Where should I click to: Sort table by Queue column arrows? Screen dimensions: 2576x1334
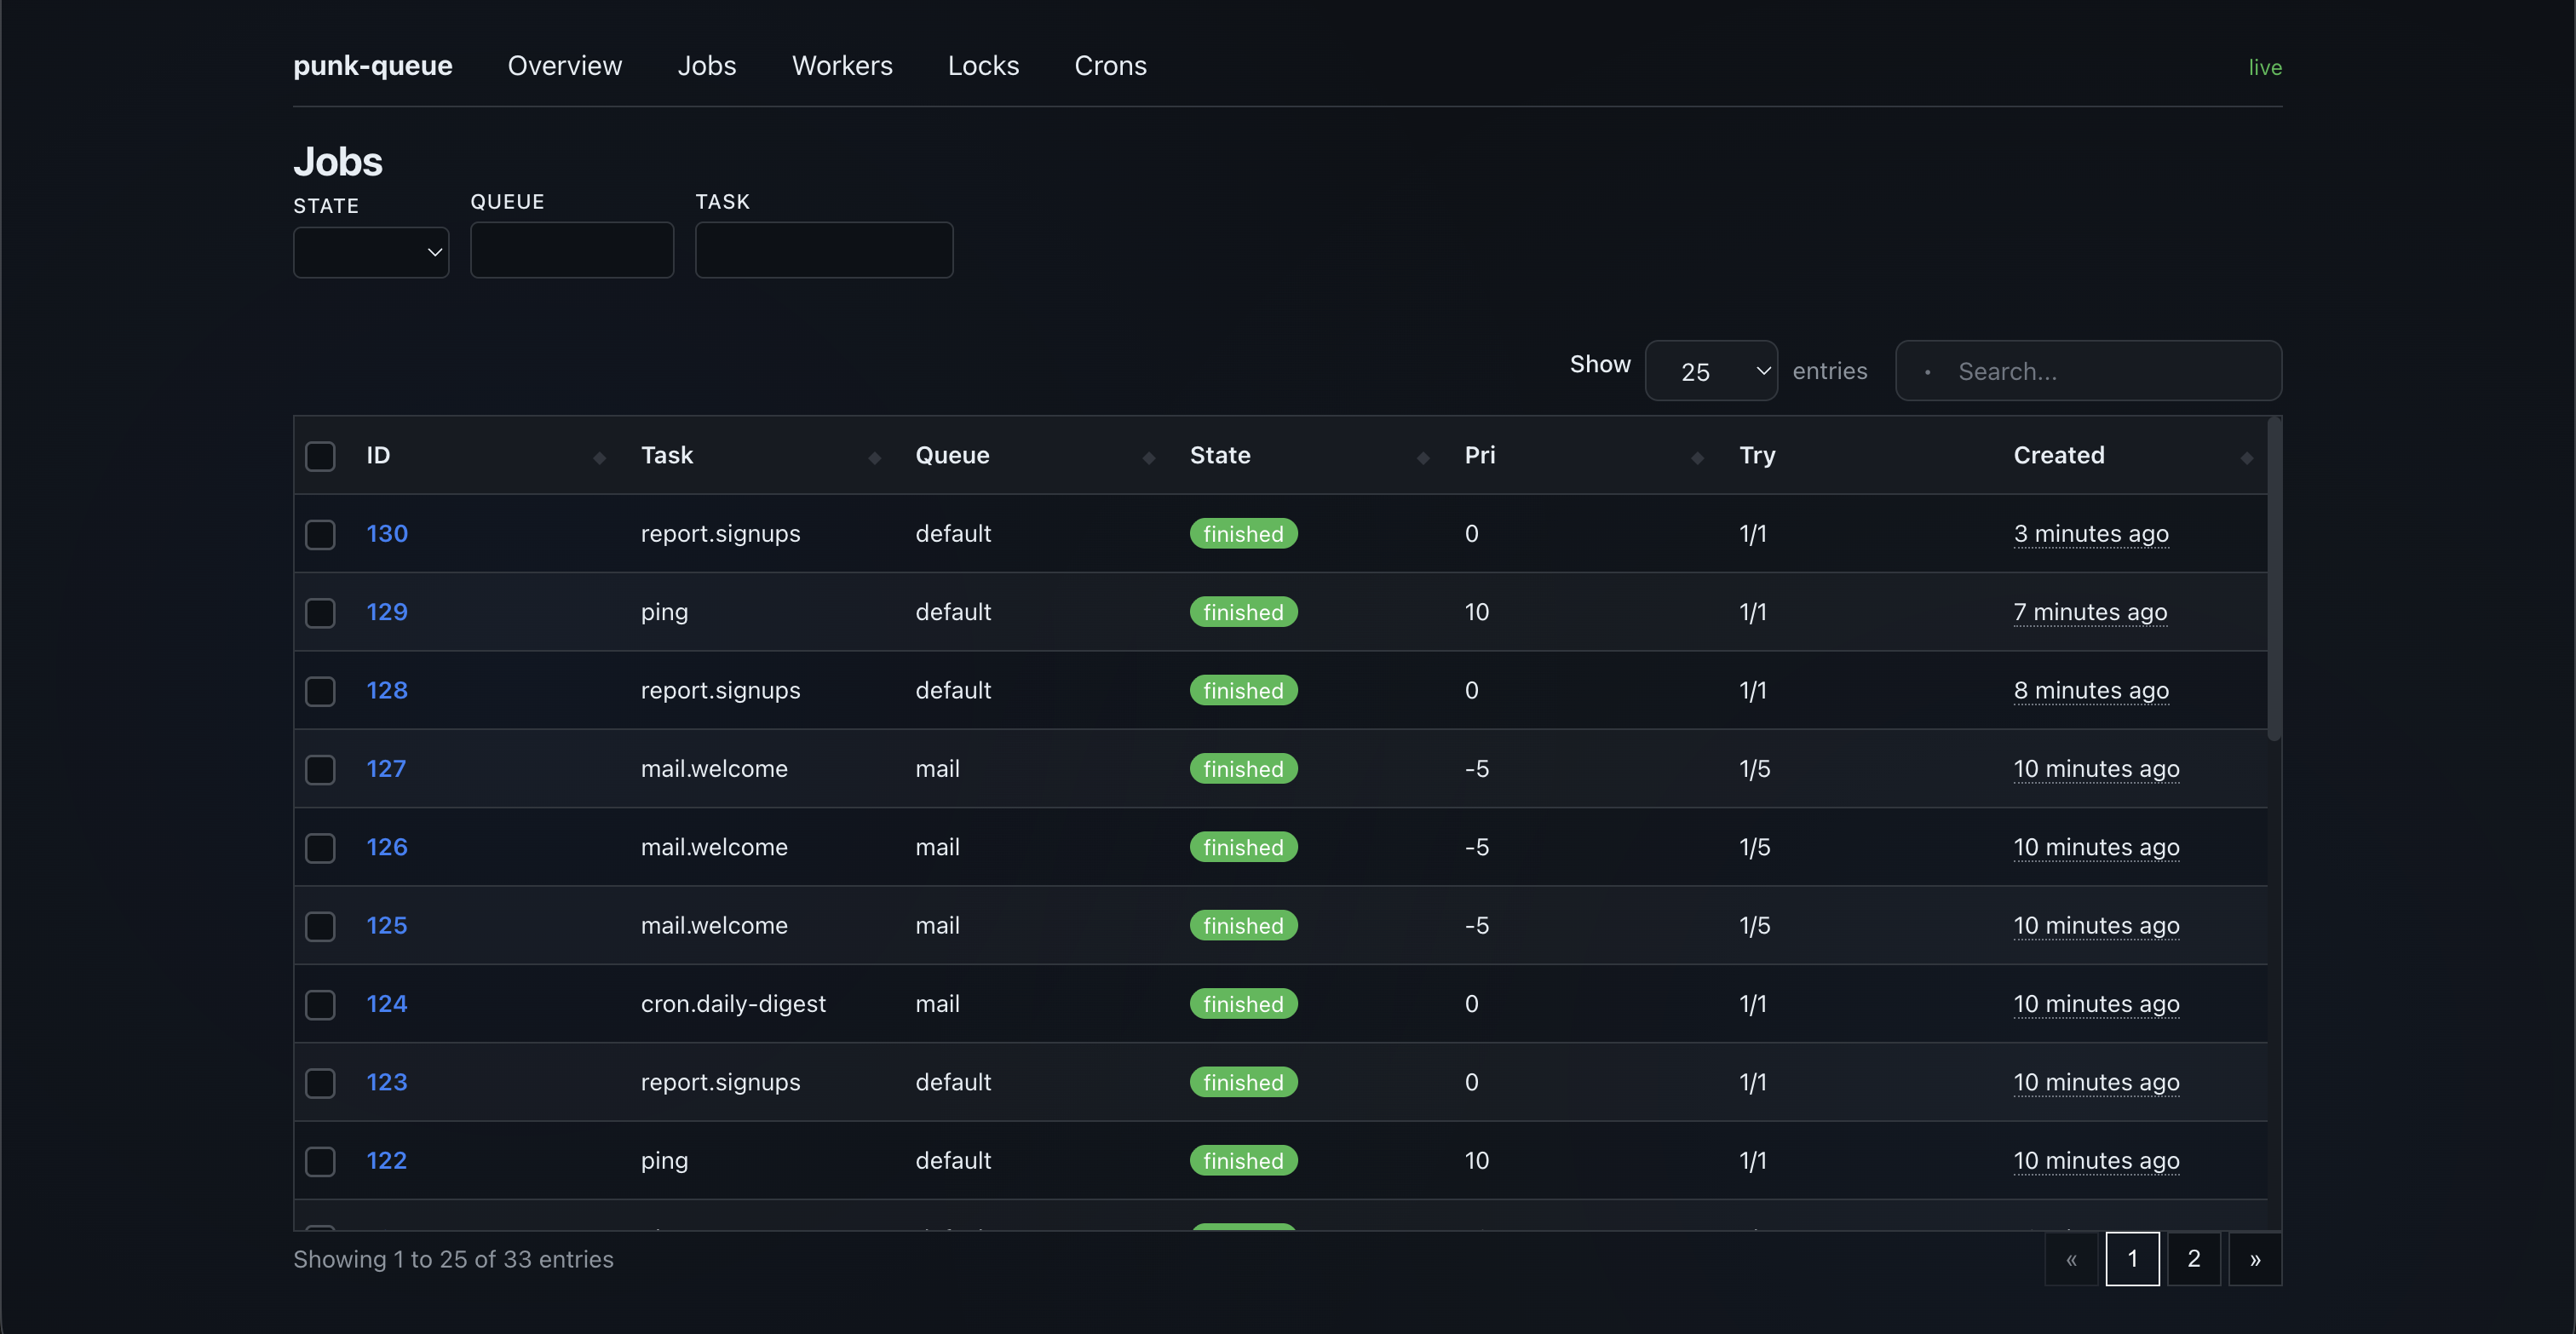coord(1149,457)
